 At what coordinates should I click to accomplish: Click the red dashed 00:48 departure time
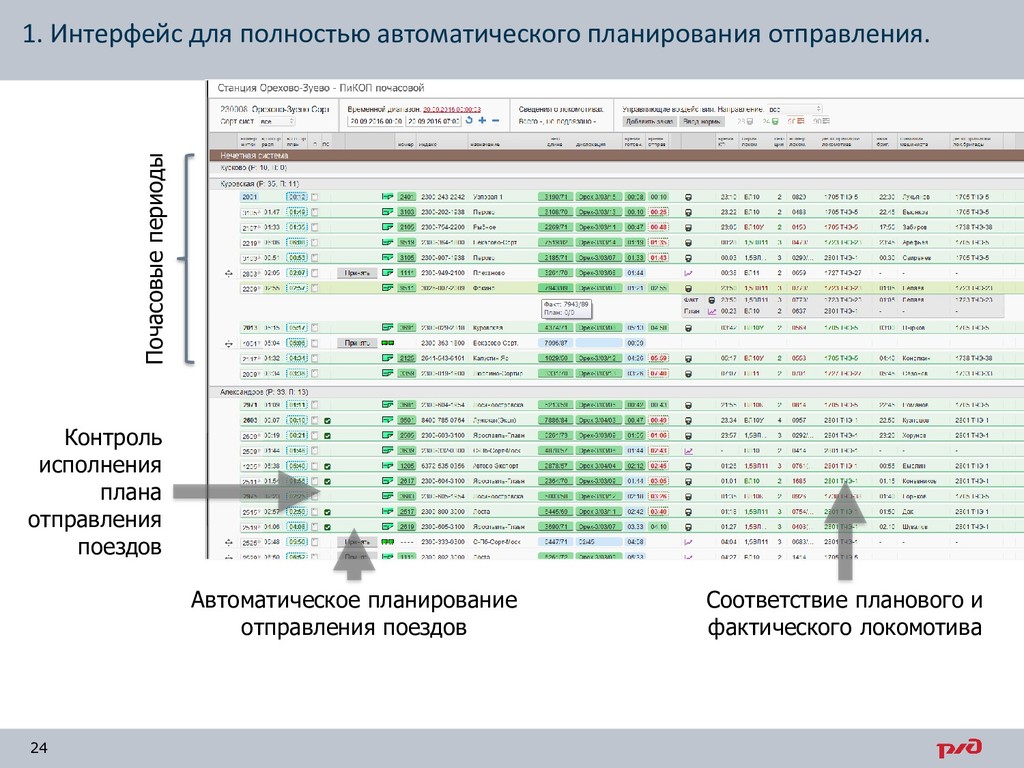[x=658, y=227]
